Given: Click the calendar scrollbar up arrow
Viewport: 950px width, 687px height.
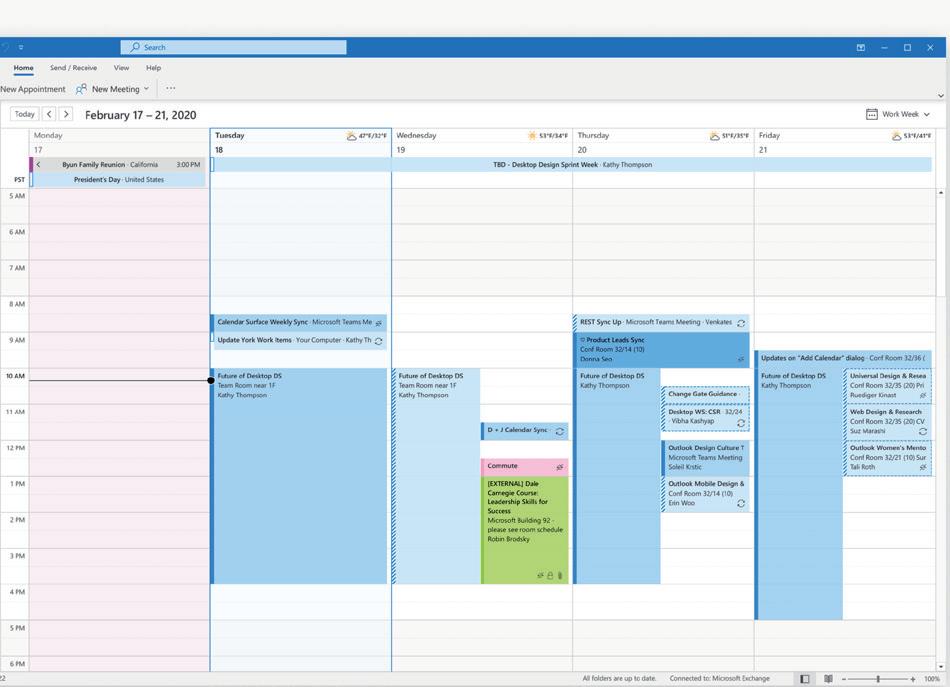Looking at the screenshot, I should coord(940,193).
